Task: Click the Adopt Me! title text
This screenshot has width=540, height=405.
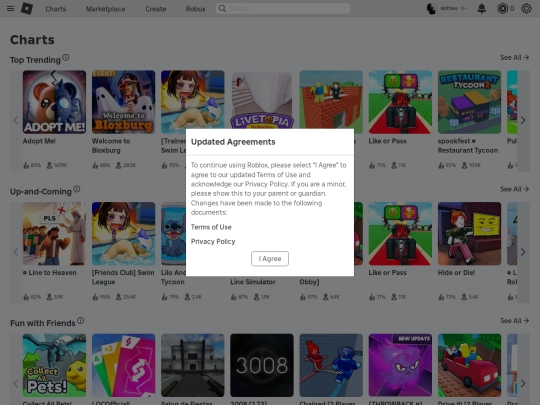Action: 39,141
